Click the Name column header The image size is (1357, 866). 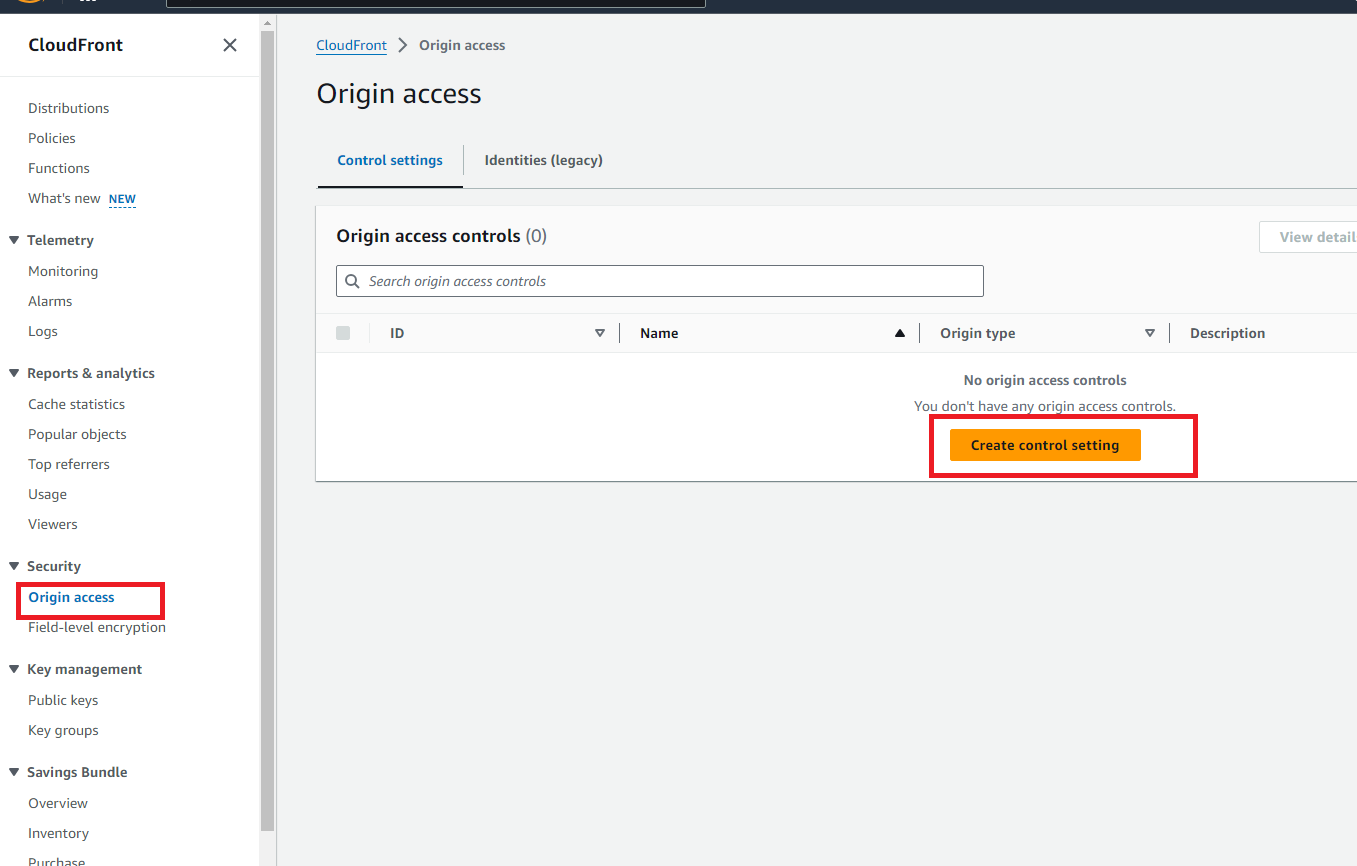659,333
